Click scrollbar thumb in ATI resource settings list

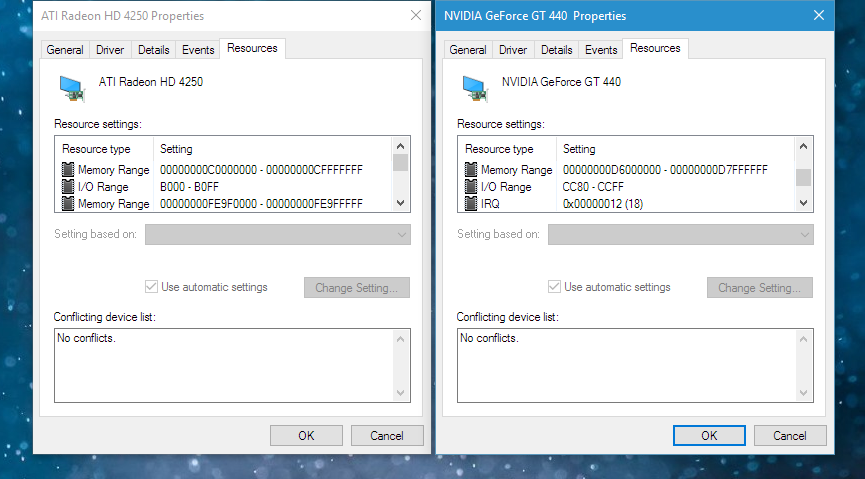coord(401,163)
